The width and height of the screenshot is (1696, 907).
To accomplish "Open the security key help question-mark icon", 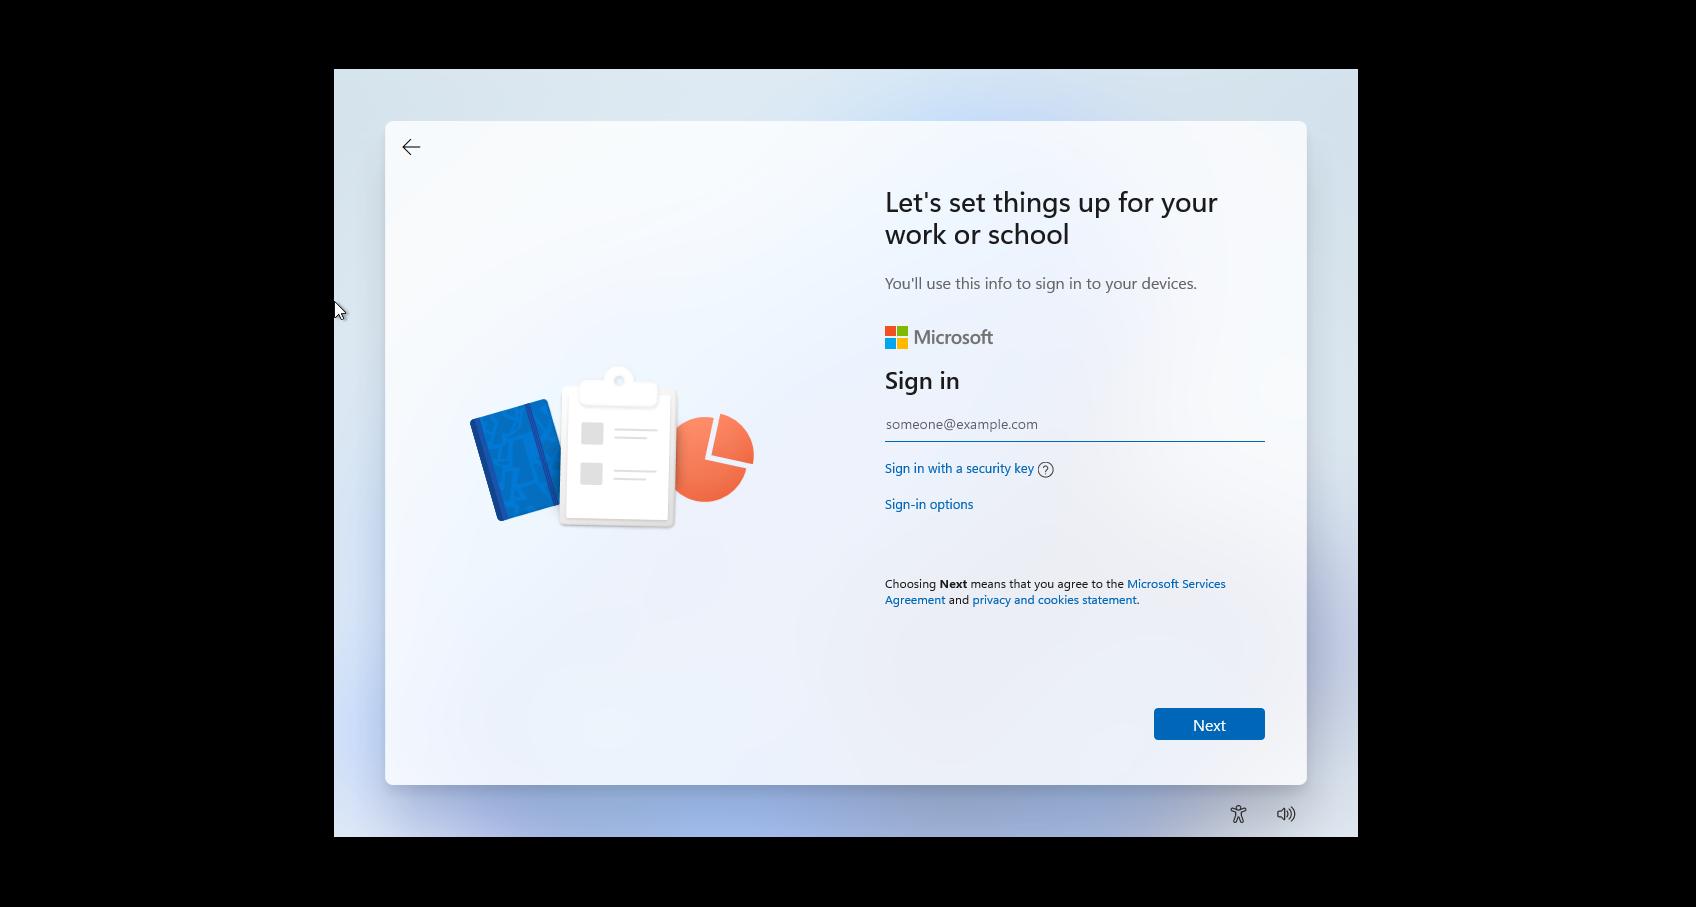I will pos(1045,469).
